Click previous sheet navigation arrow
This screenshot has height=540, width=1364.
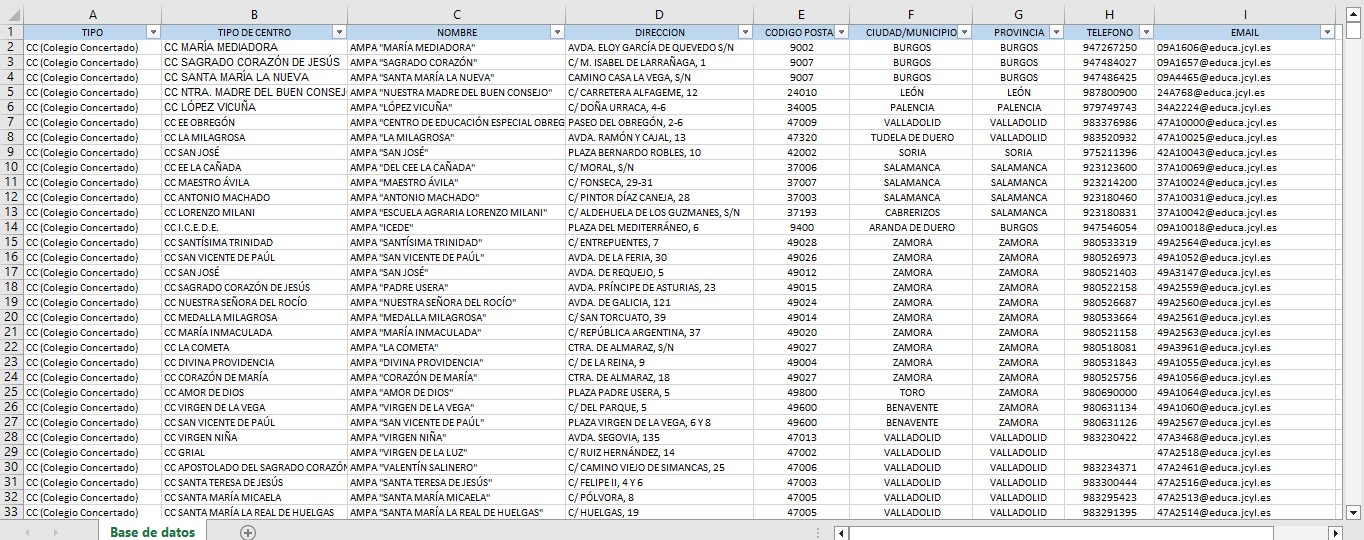coord(27,533)
